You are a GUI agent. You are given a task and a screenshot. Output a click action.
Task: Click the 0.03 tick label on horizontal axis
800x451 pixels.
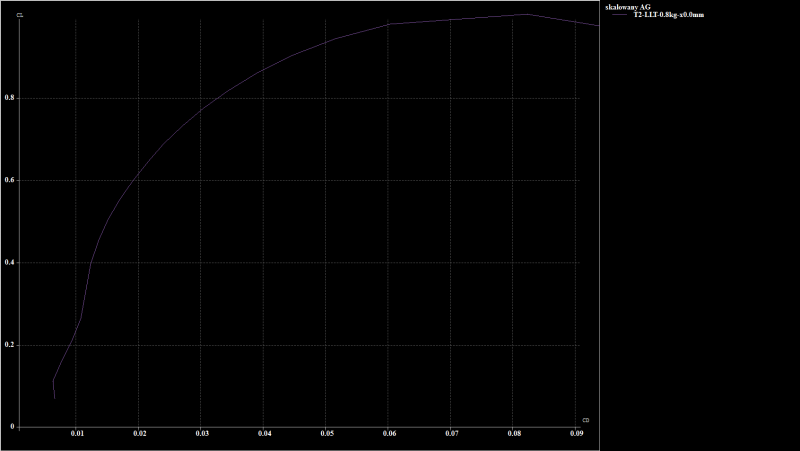click(x=202, y=434)
